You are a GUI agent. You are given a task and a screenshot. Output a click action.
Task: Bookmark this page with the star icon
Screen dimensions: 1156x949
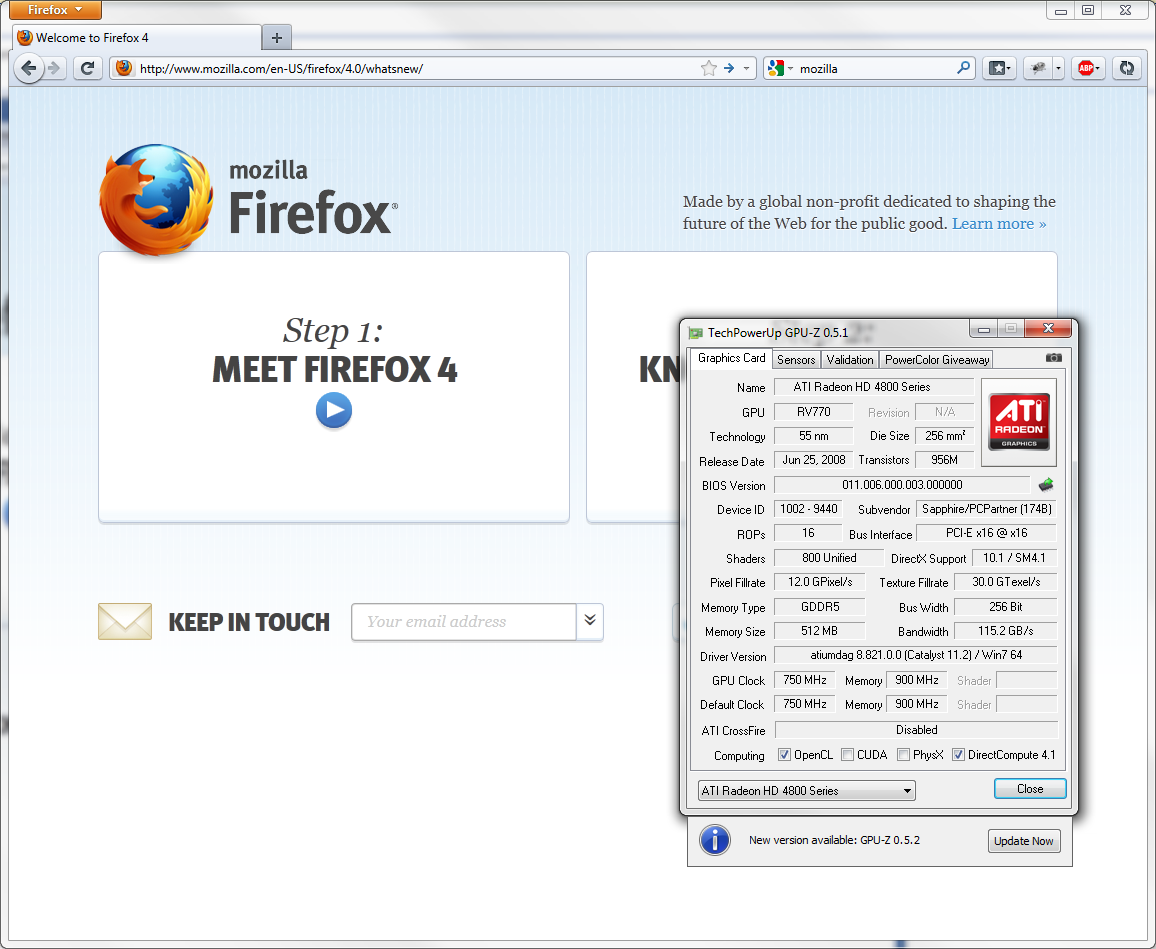point(708,69)
